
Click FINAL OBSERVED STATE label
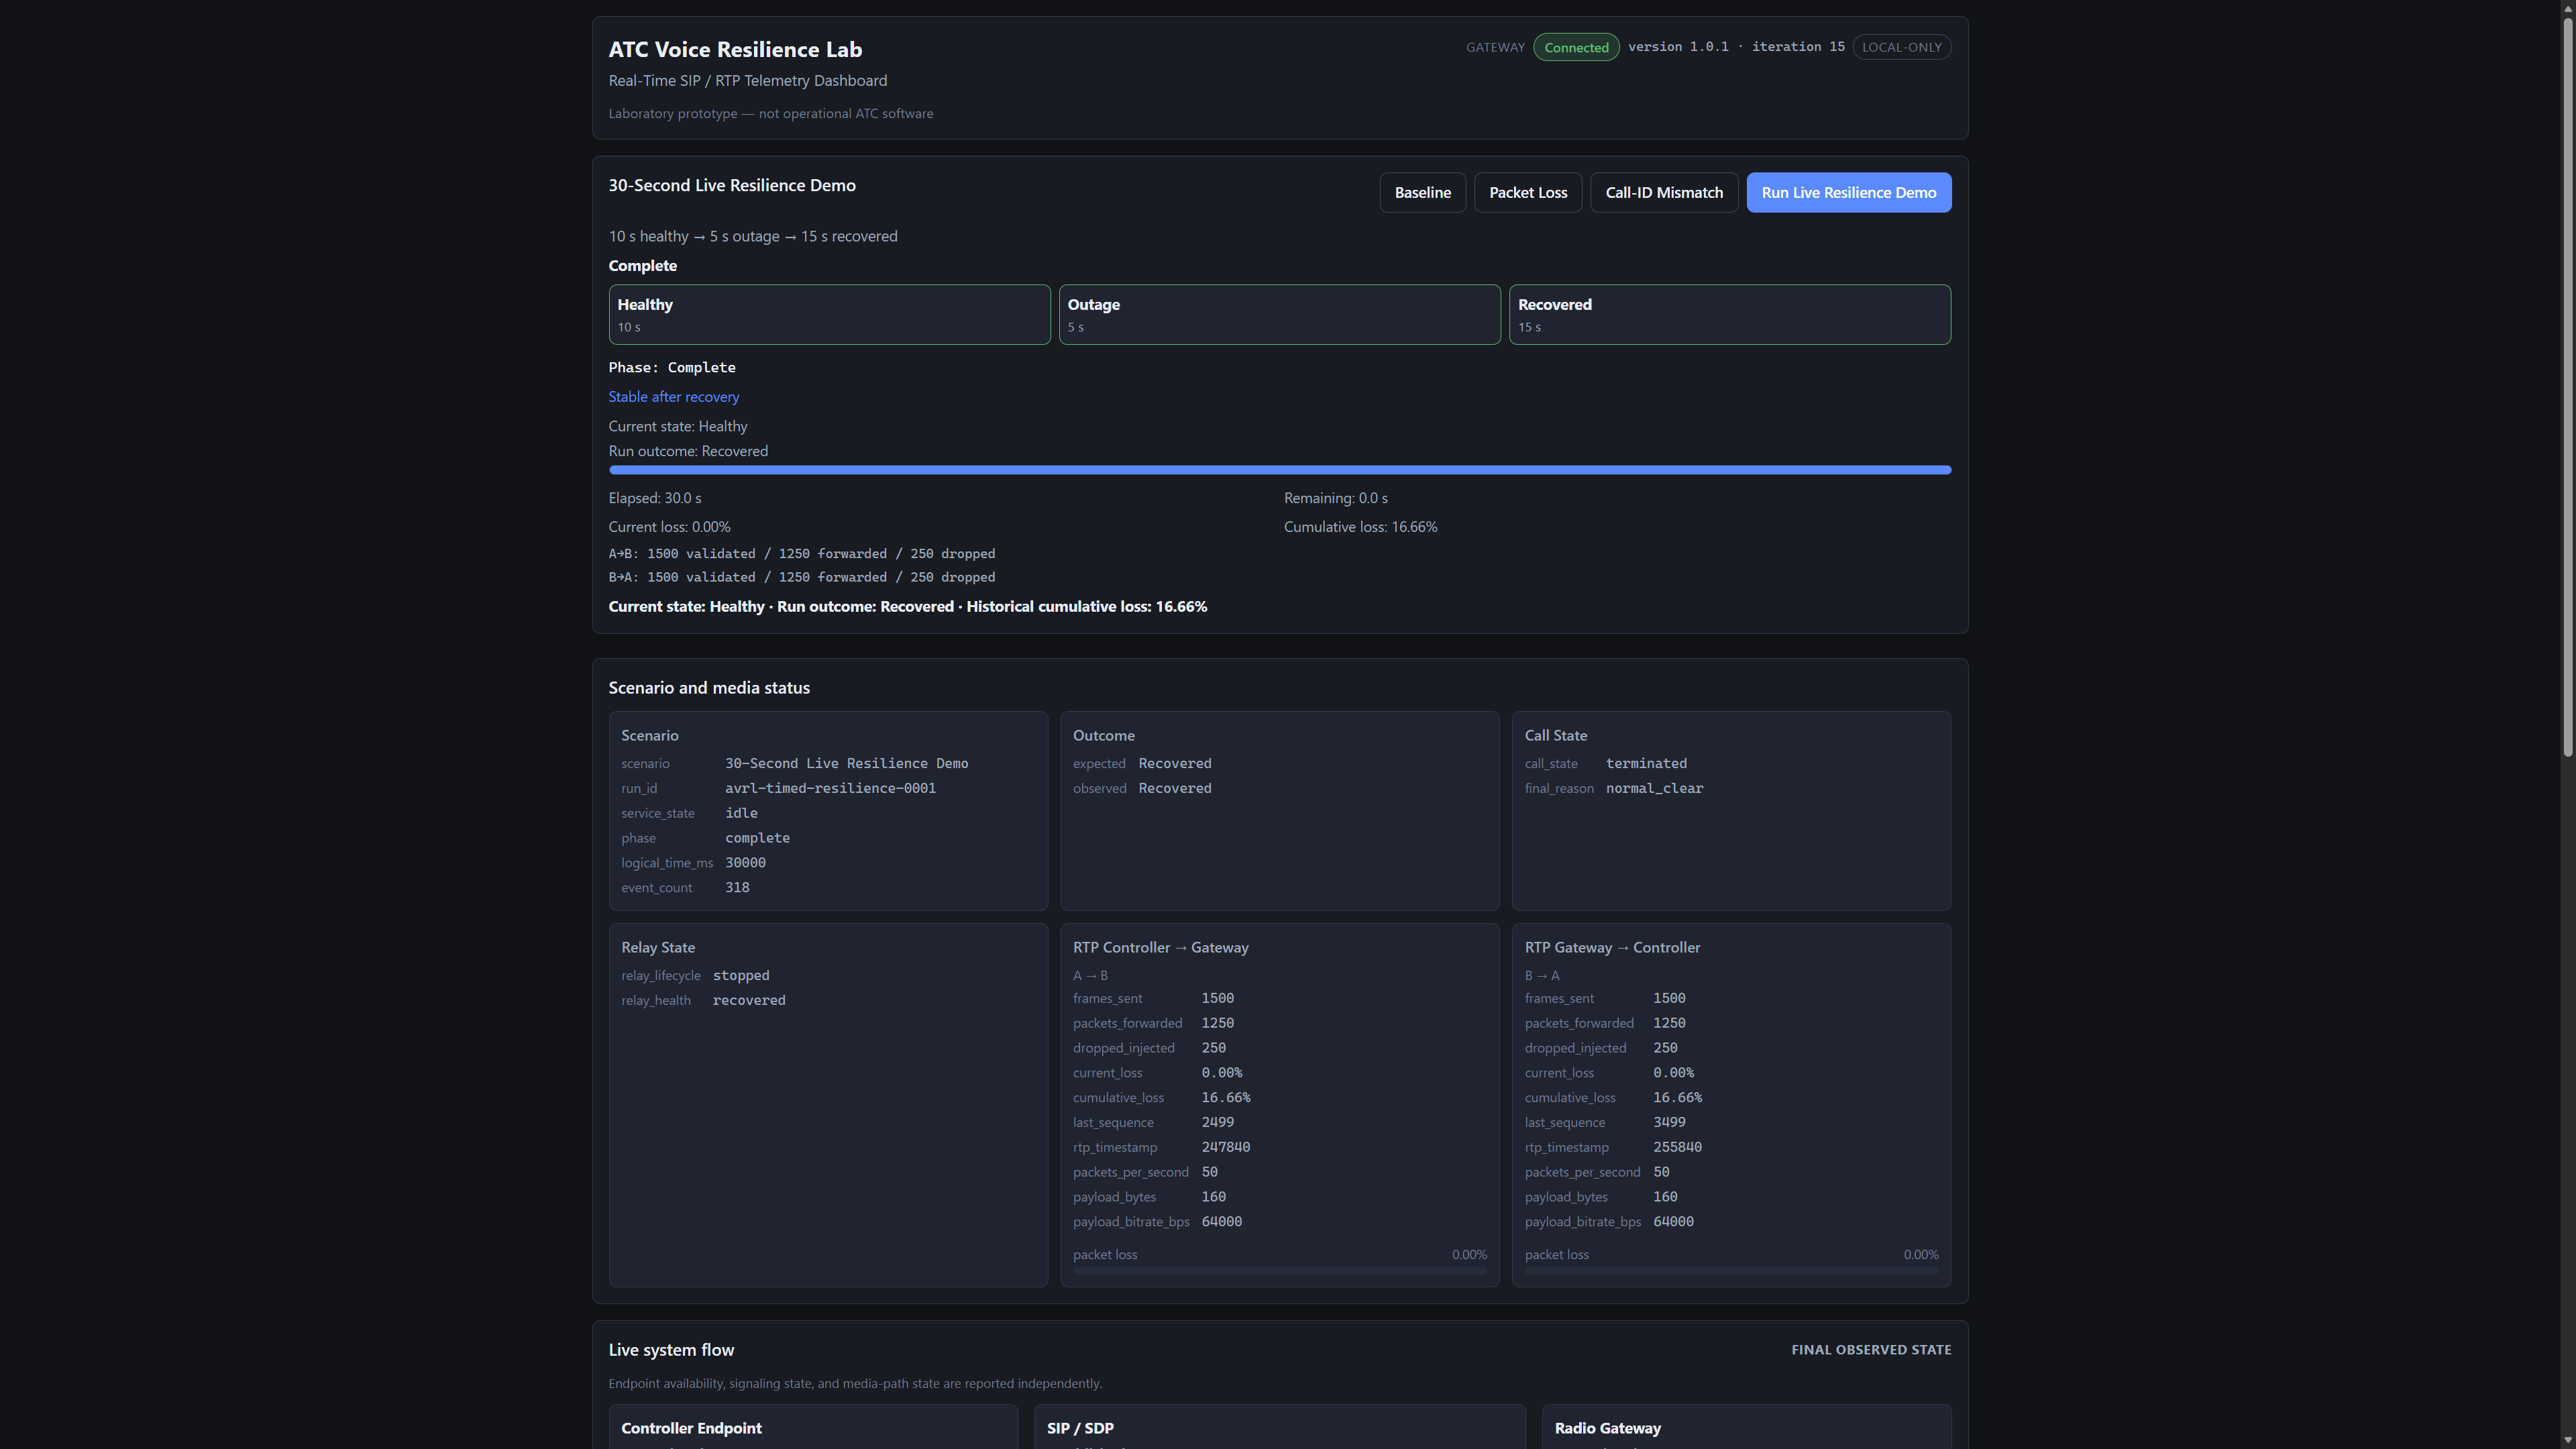(1870, 1350)
